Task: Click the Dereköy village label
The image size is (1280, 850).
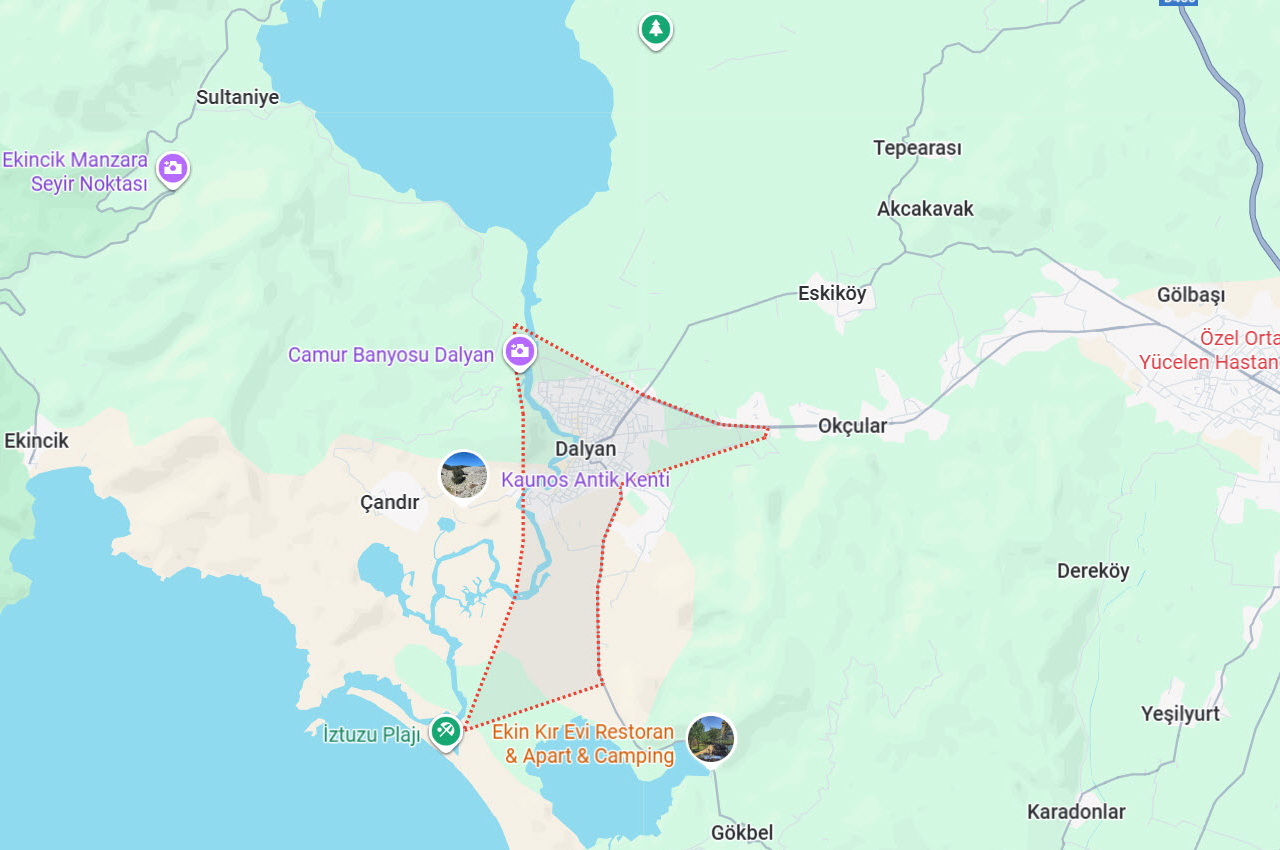Action: coord(1093,571)
